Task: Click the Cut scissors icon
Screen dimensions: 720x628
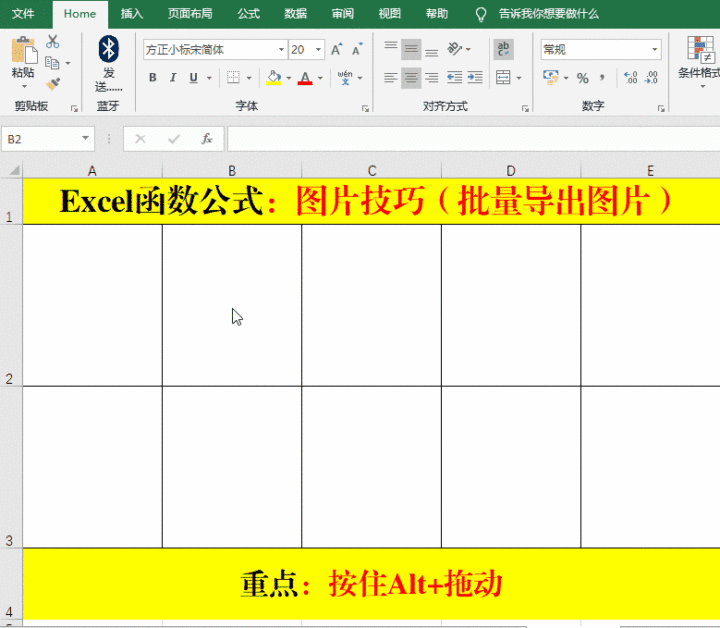Action: click(53, 41)
